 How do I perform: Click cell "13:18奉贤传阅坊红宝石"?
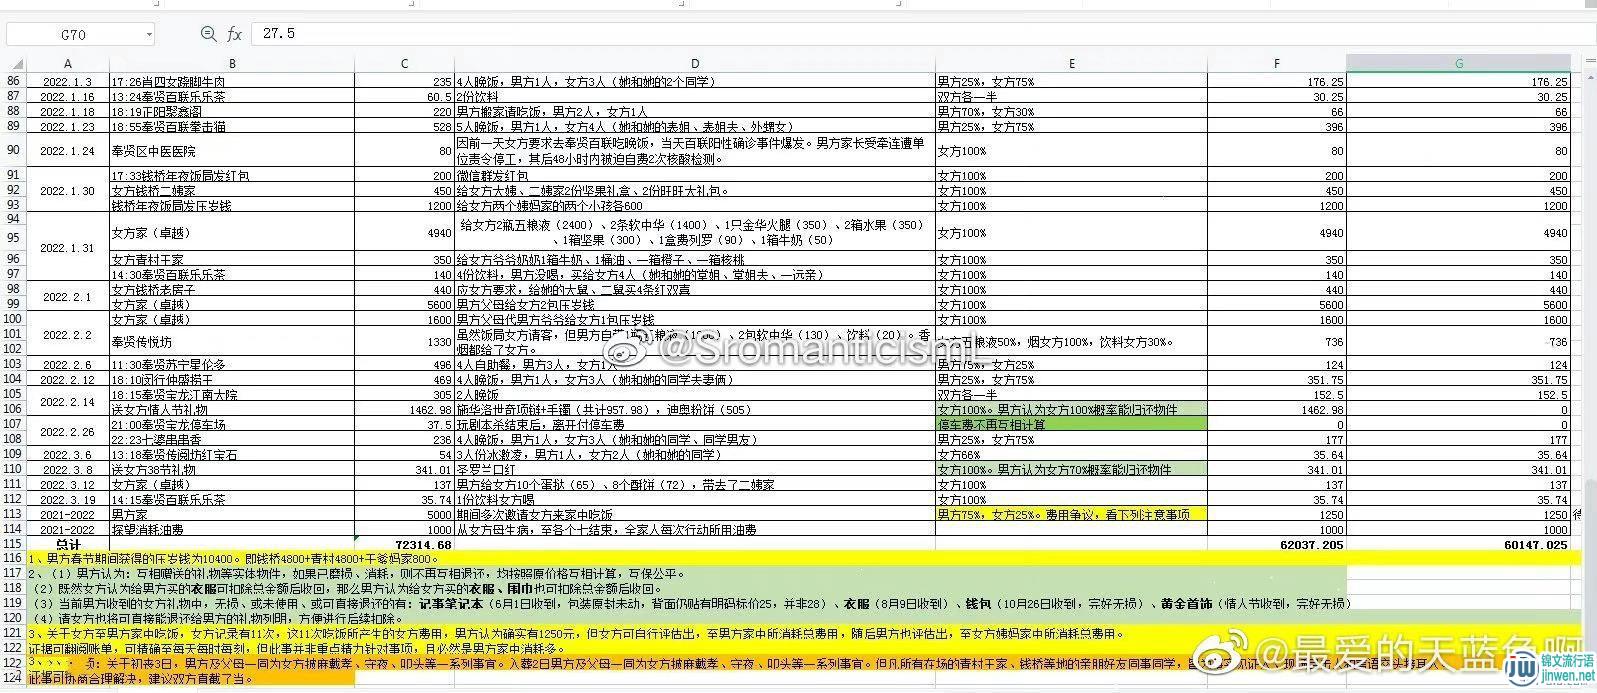tap(232, 454)
